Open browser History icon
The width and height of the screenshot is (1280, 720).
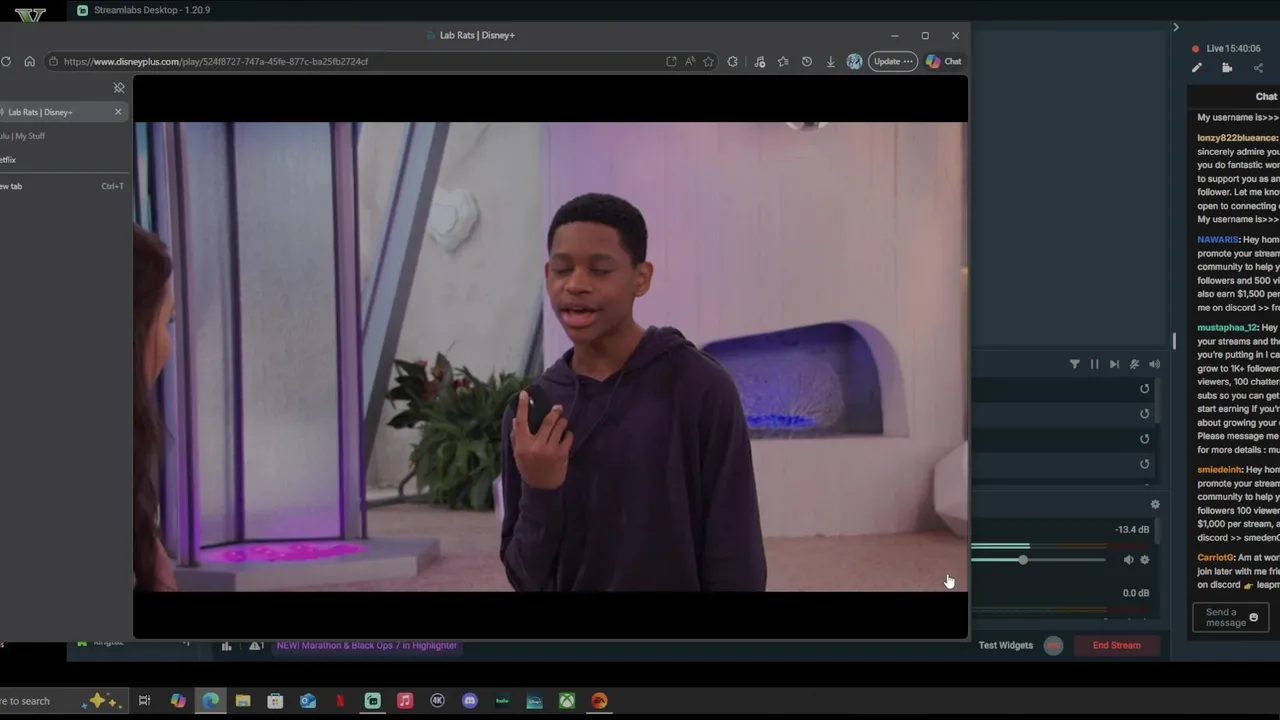click(x=807, y=61)
